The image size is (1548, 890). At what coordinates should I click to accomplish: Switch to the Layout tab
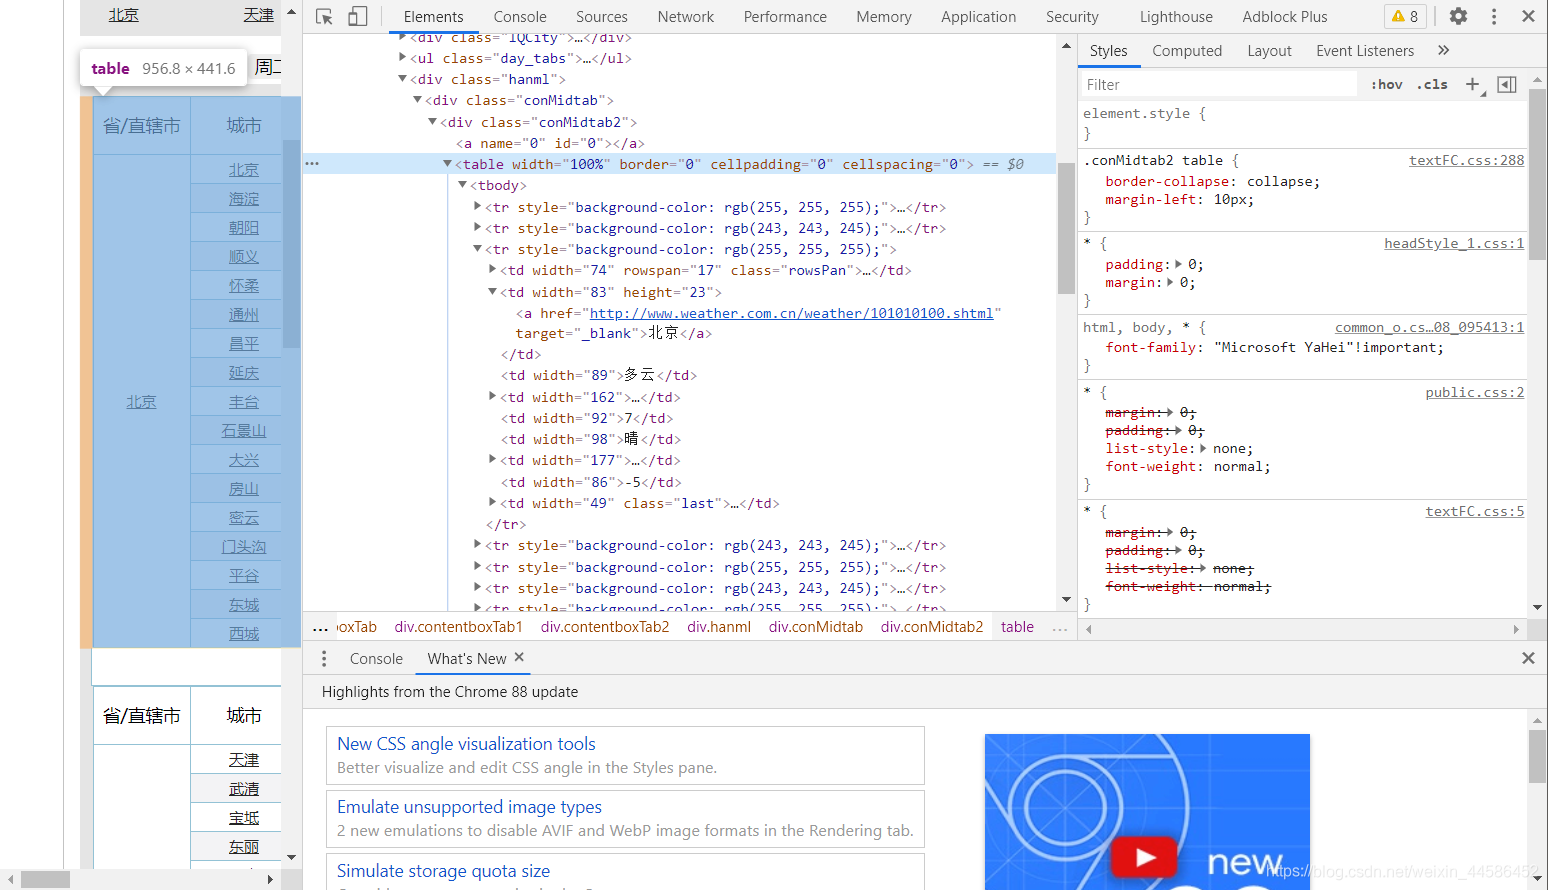1269,51
